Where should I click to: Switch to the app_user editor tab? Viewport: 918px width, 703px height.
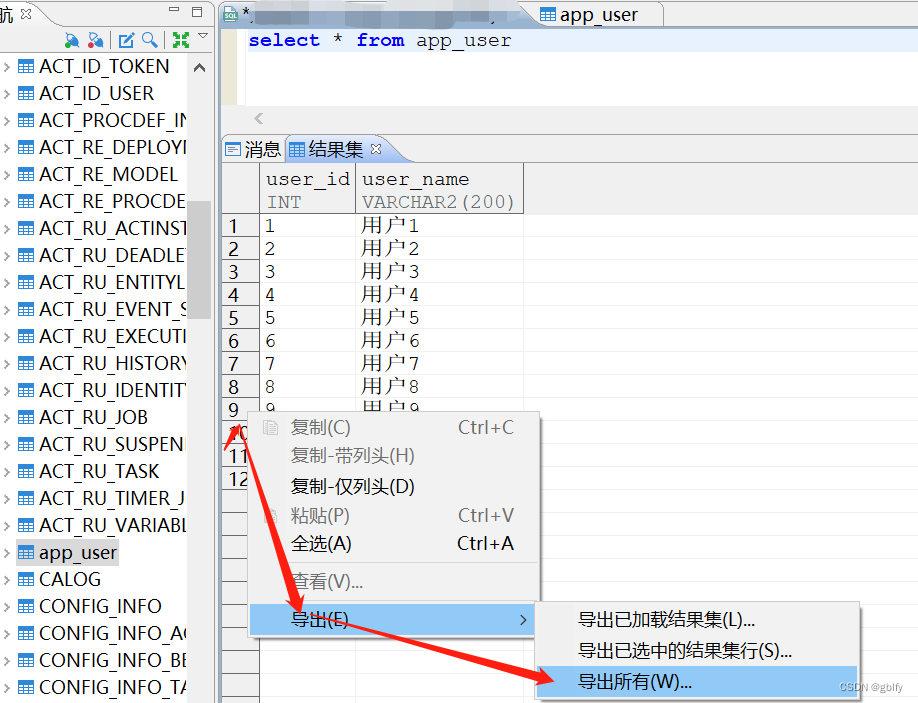(x=598, y=15)
